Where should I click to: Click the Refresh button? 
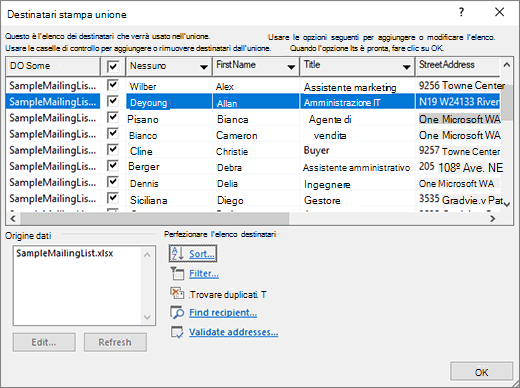coord(115,342)
